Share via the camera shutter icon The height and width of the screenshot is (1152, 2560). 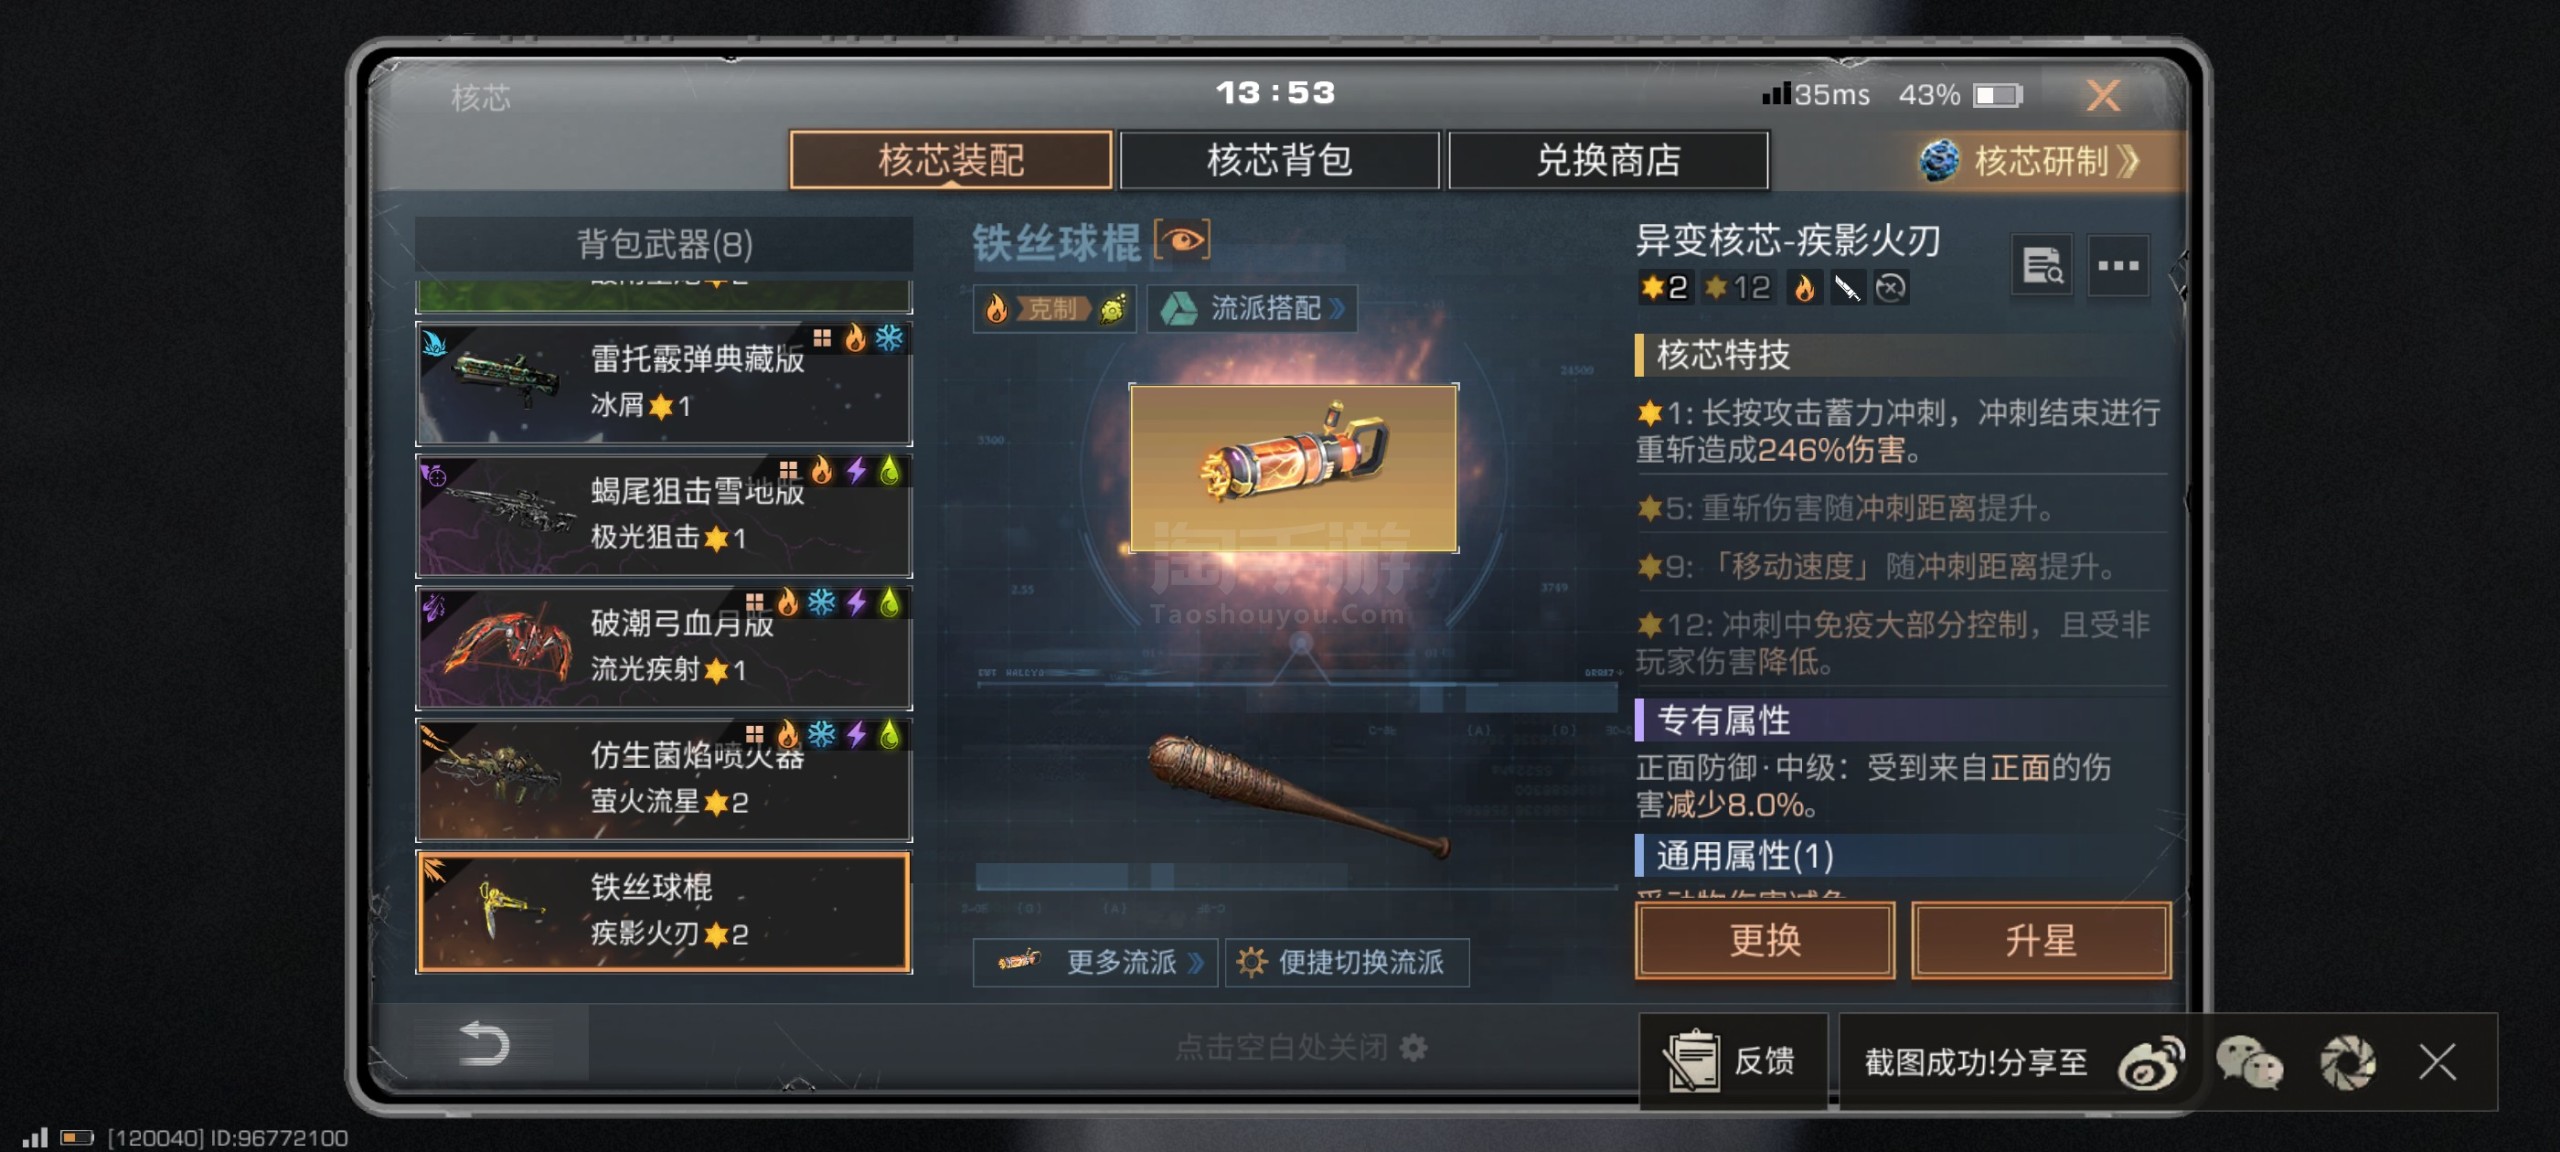(2347, 1062)
